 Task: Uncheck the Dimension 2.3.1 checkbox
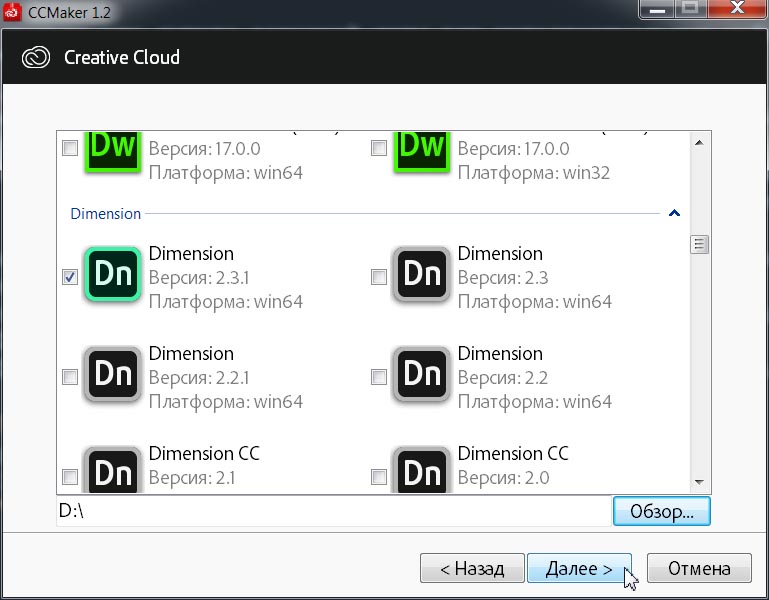coord(70,277)
